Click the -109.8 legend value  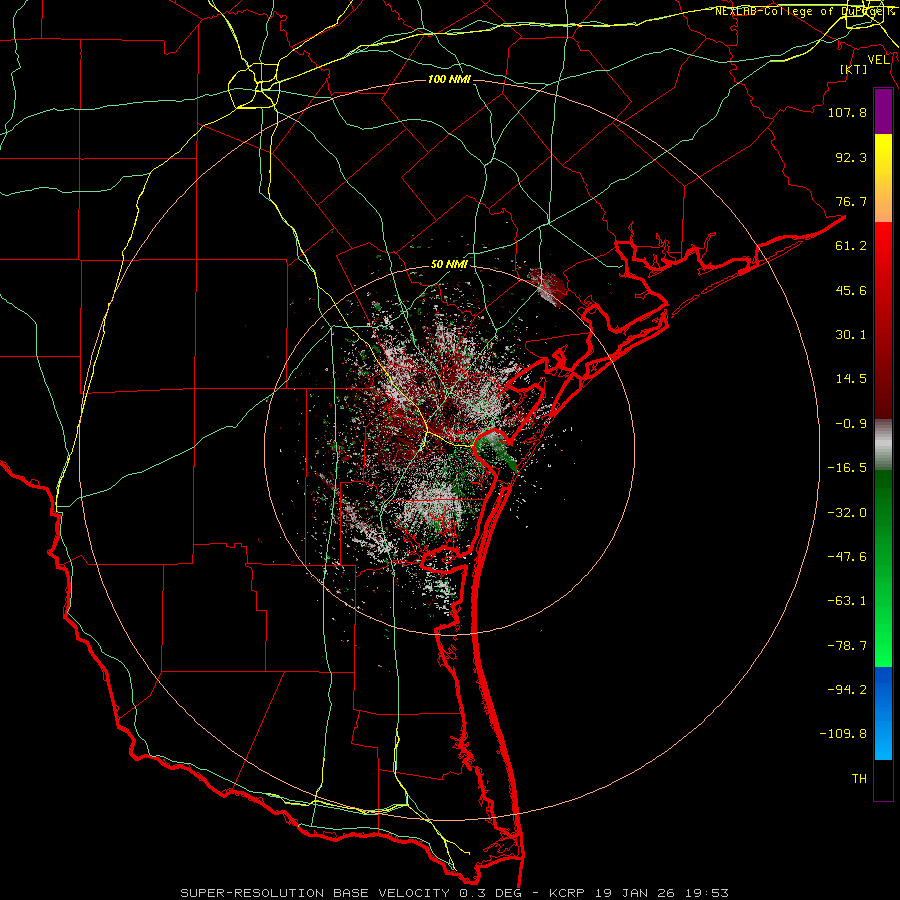point(843,734)
